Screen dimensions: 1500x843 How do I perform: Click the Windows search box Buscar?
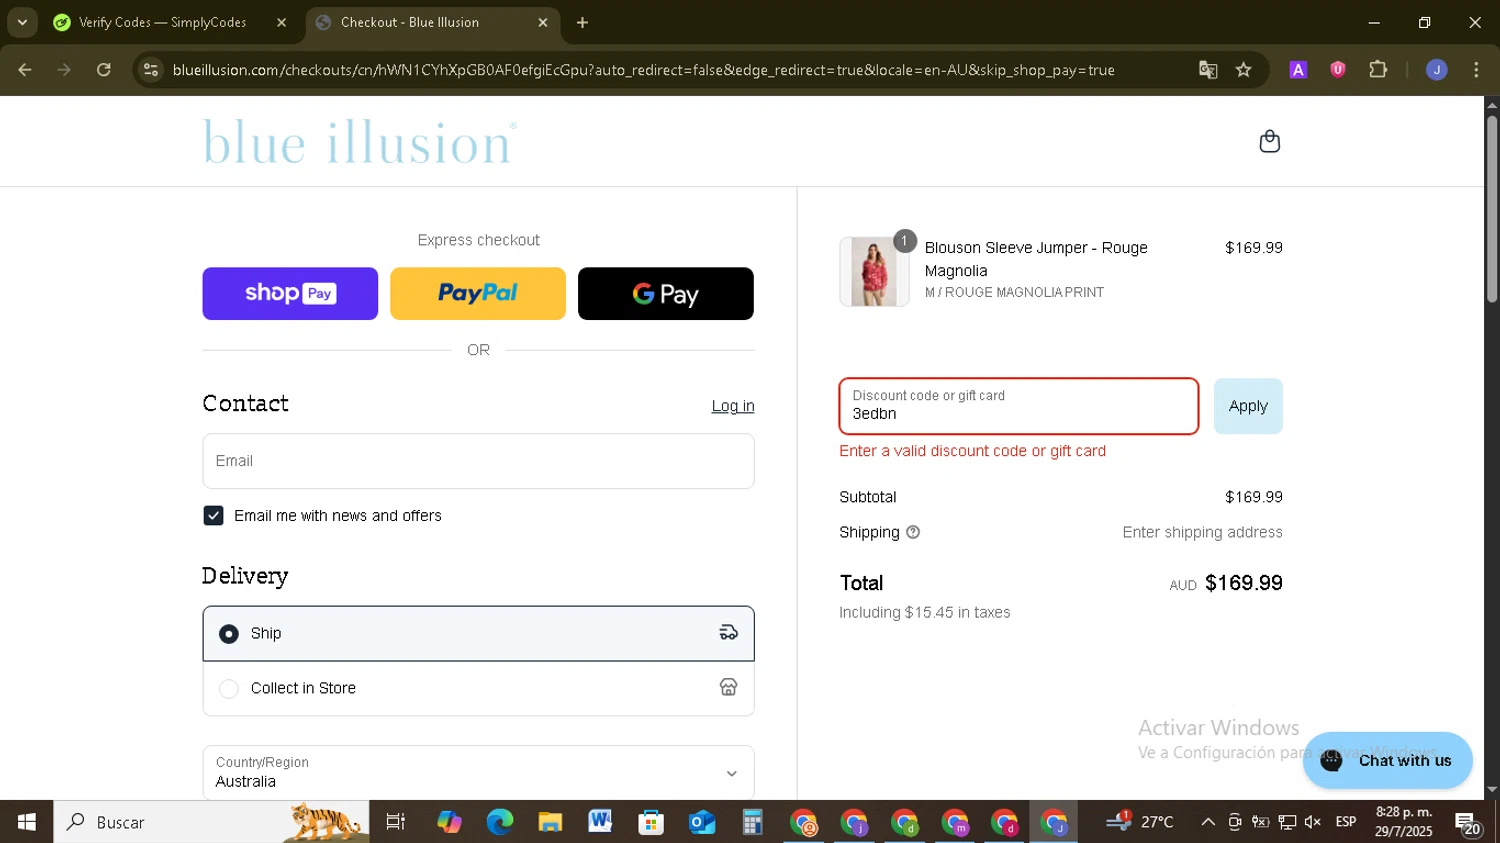(x=211, y=822)
